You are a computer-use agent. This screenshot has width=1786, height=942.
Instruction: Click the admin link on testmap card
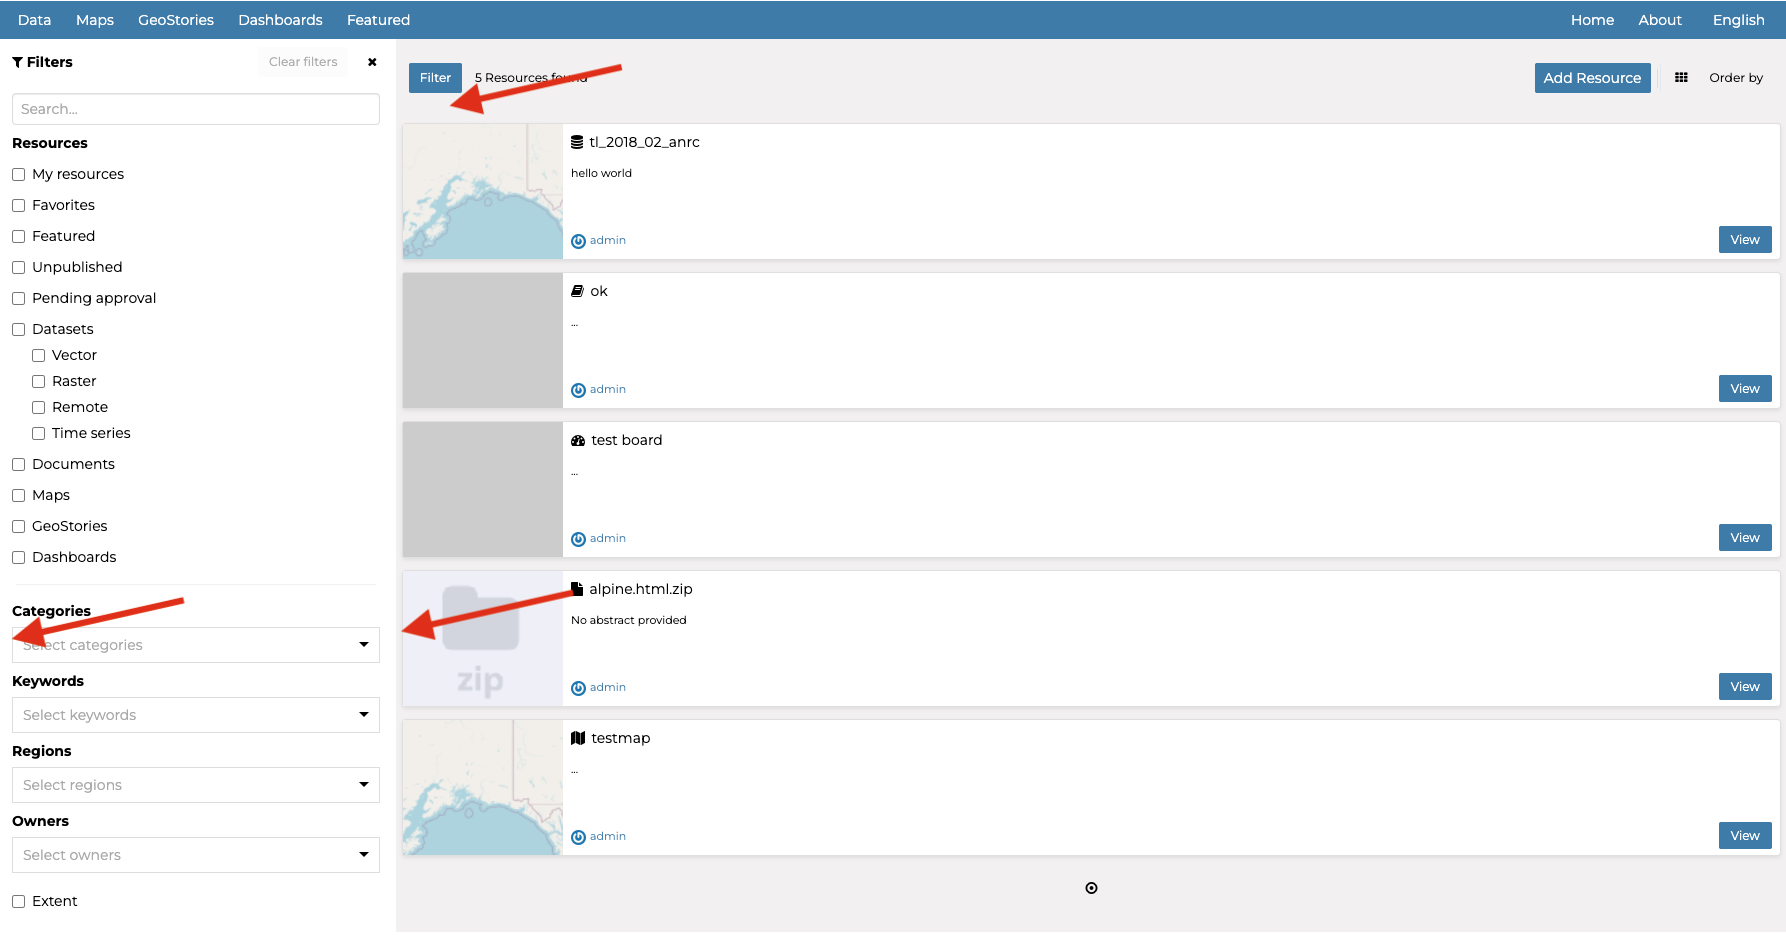click(x=608, y=836)
